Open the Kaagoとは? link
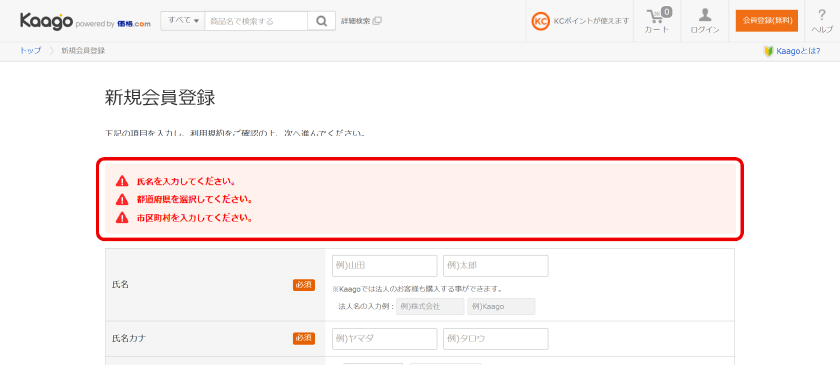Screen dimensions: 840x365 798,51
